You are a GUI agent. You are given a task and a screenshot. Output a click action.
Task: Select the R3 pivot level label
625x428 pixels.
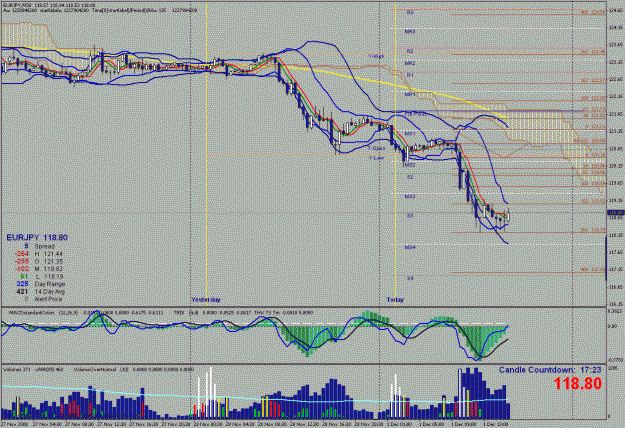click(410, 13)
